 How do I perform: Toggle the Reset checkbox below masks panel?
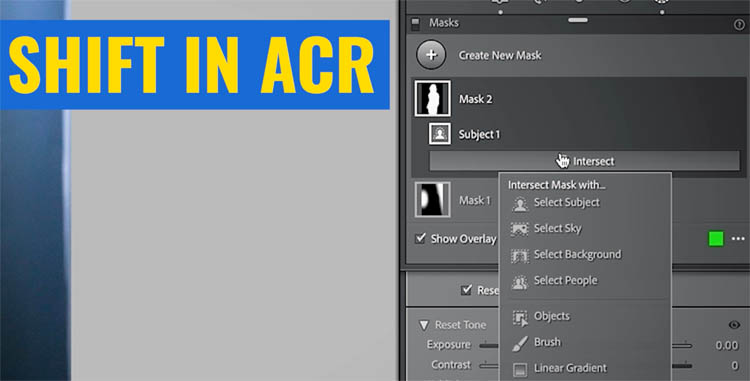(x=466, y=290)
